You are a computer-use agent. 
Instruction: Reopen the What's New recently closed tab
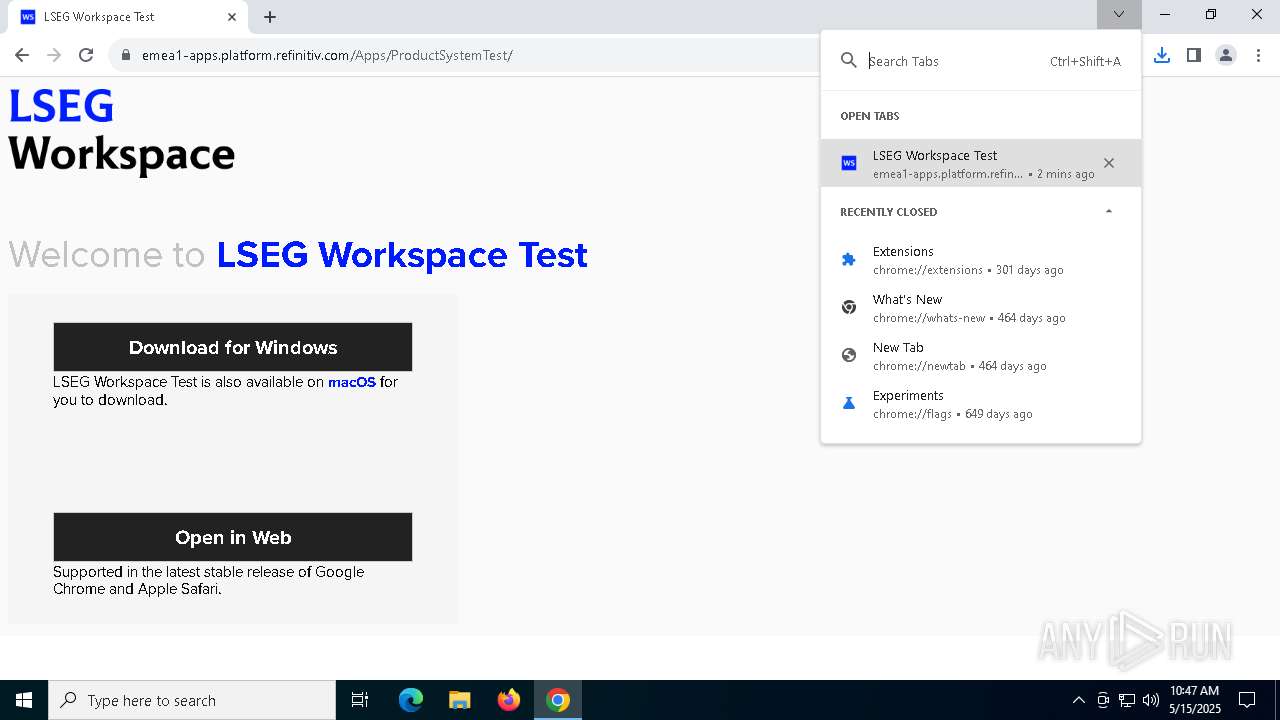(x=980, y=308)
